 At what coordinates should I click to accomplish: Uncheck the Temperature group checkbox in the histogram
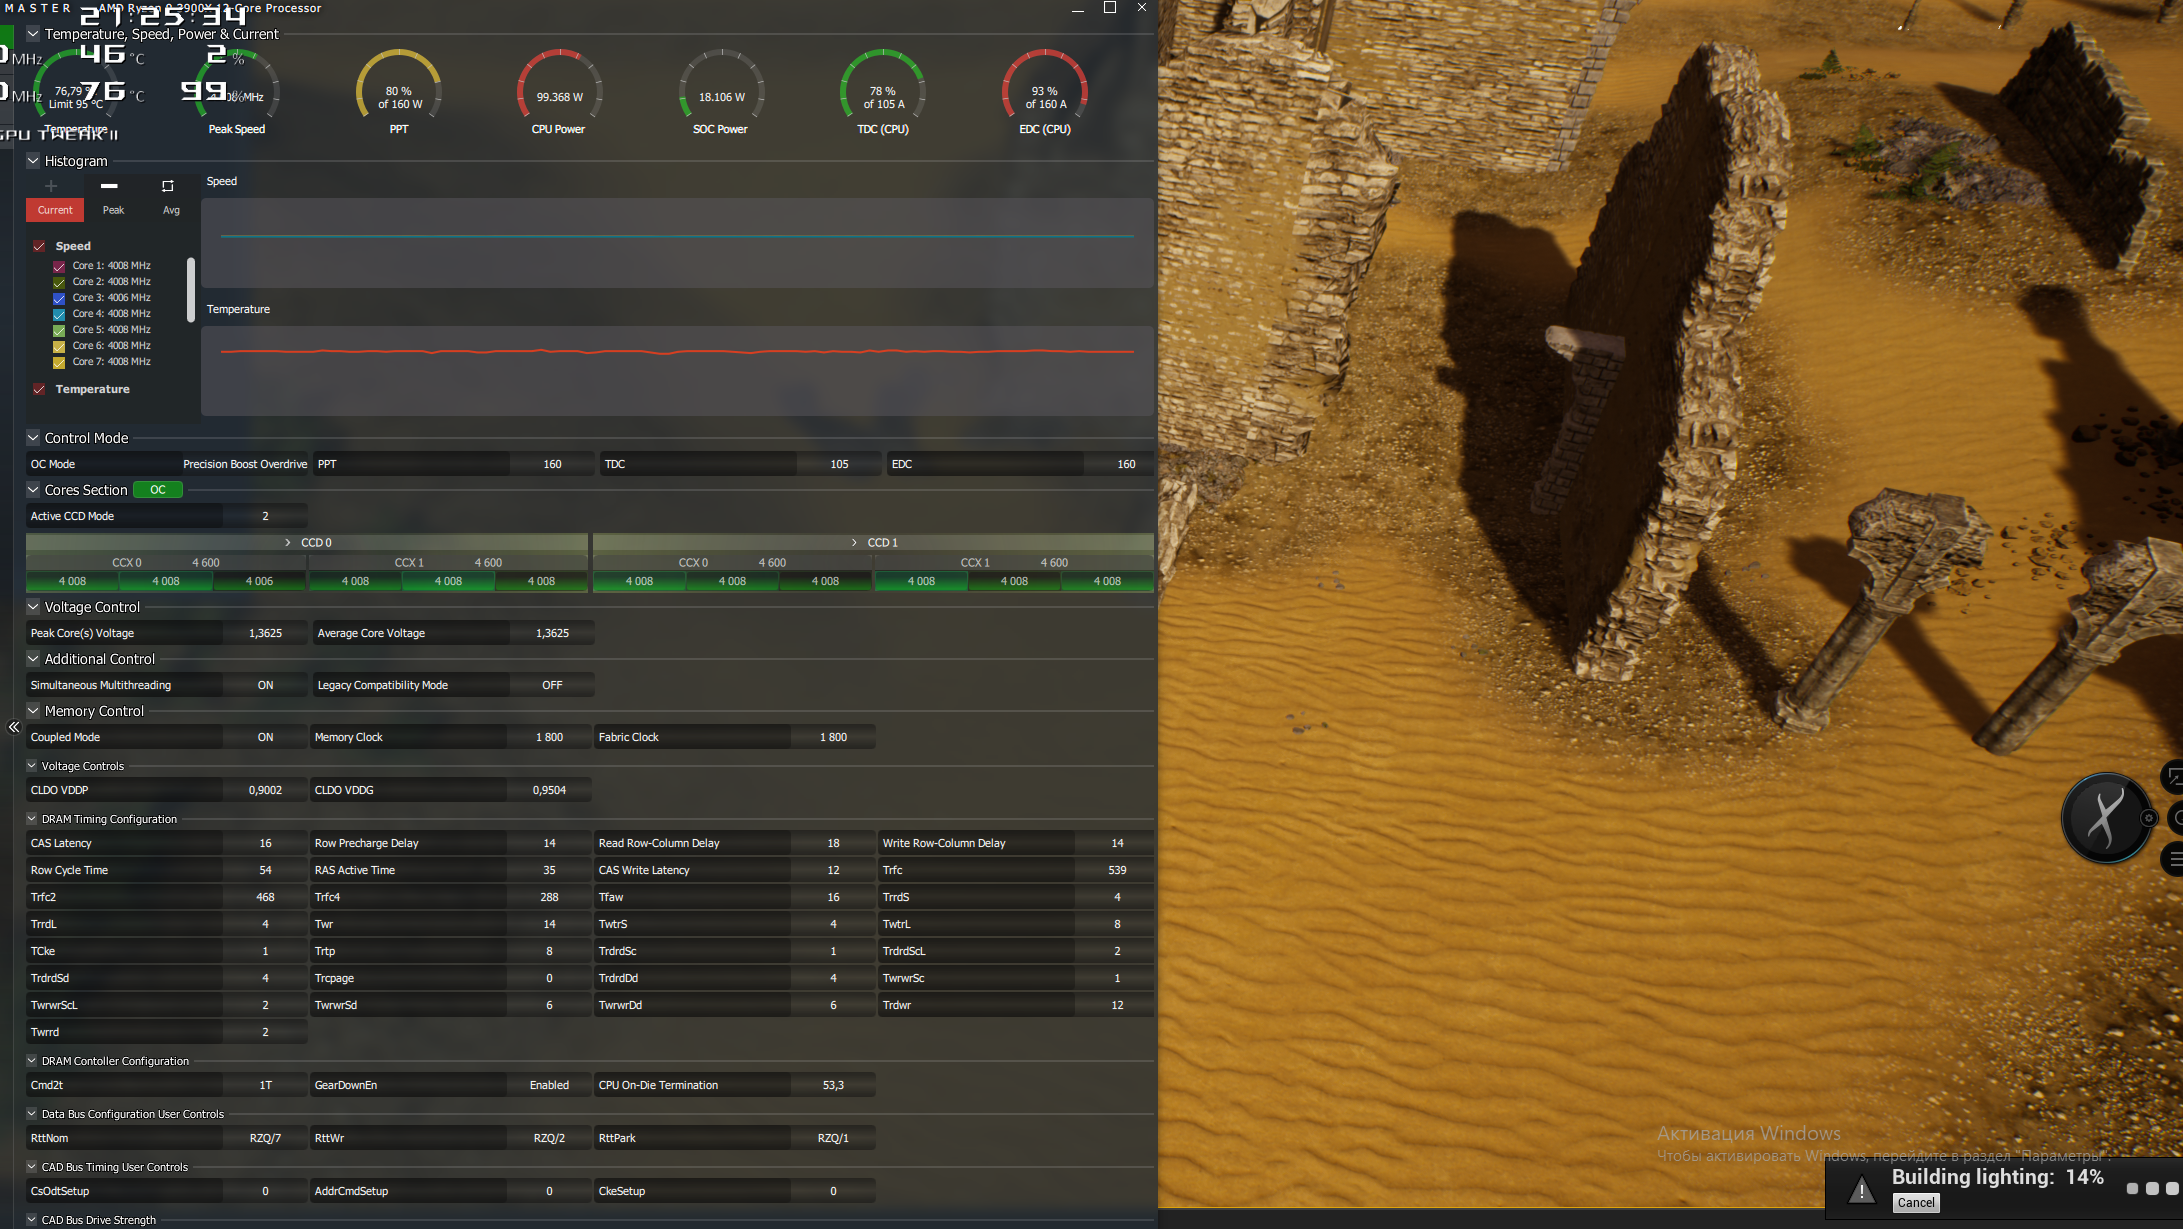(39, 389)
